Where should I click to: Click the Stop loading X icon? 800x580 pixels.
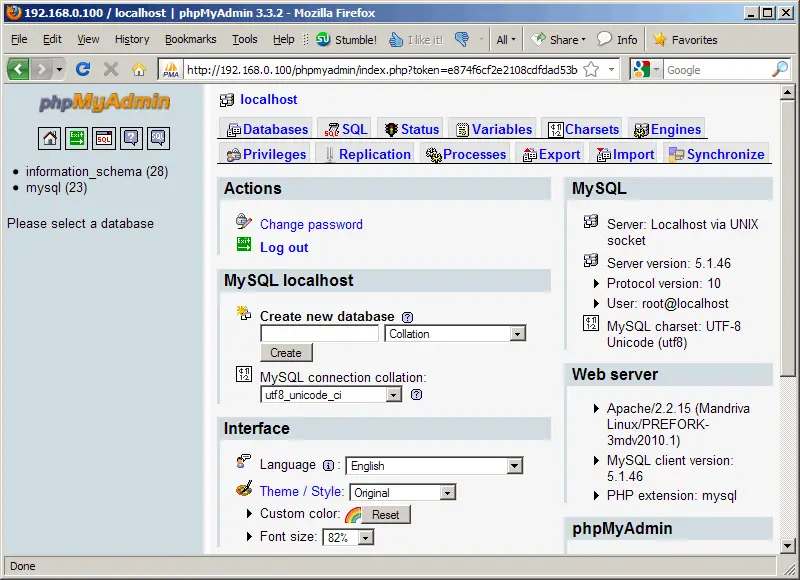click(111, 69)
